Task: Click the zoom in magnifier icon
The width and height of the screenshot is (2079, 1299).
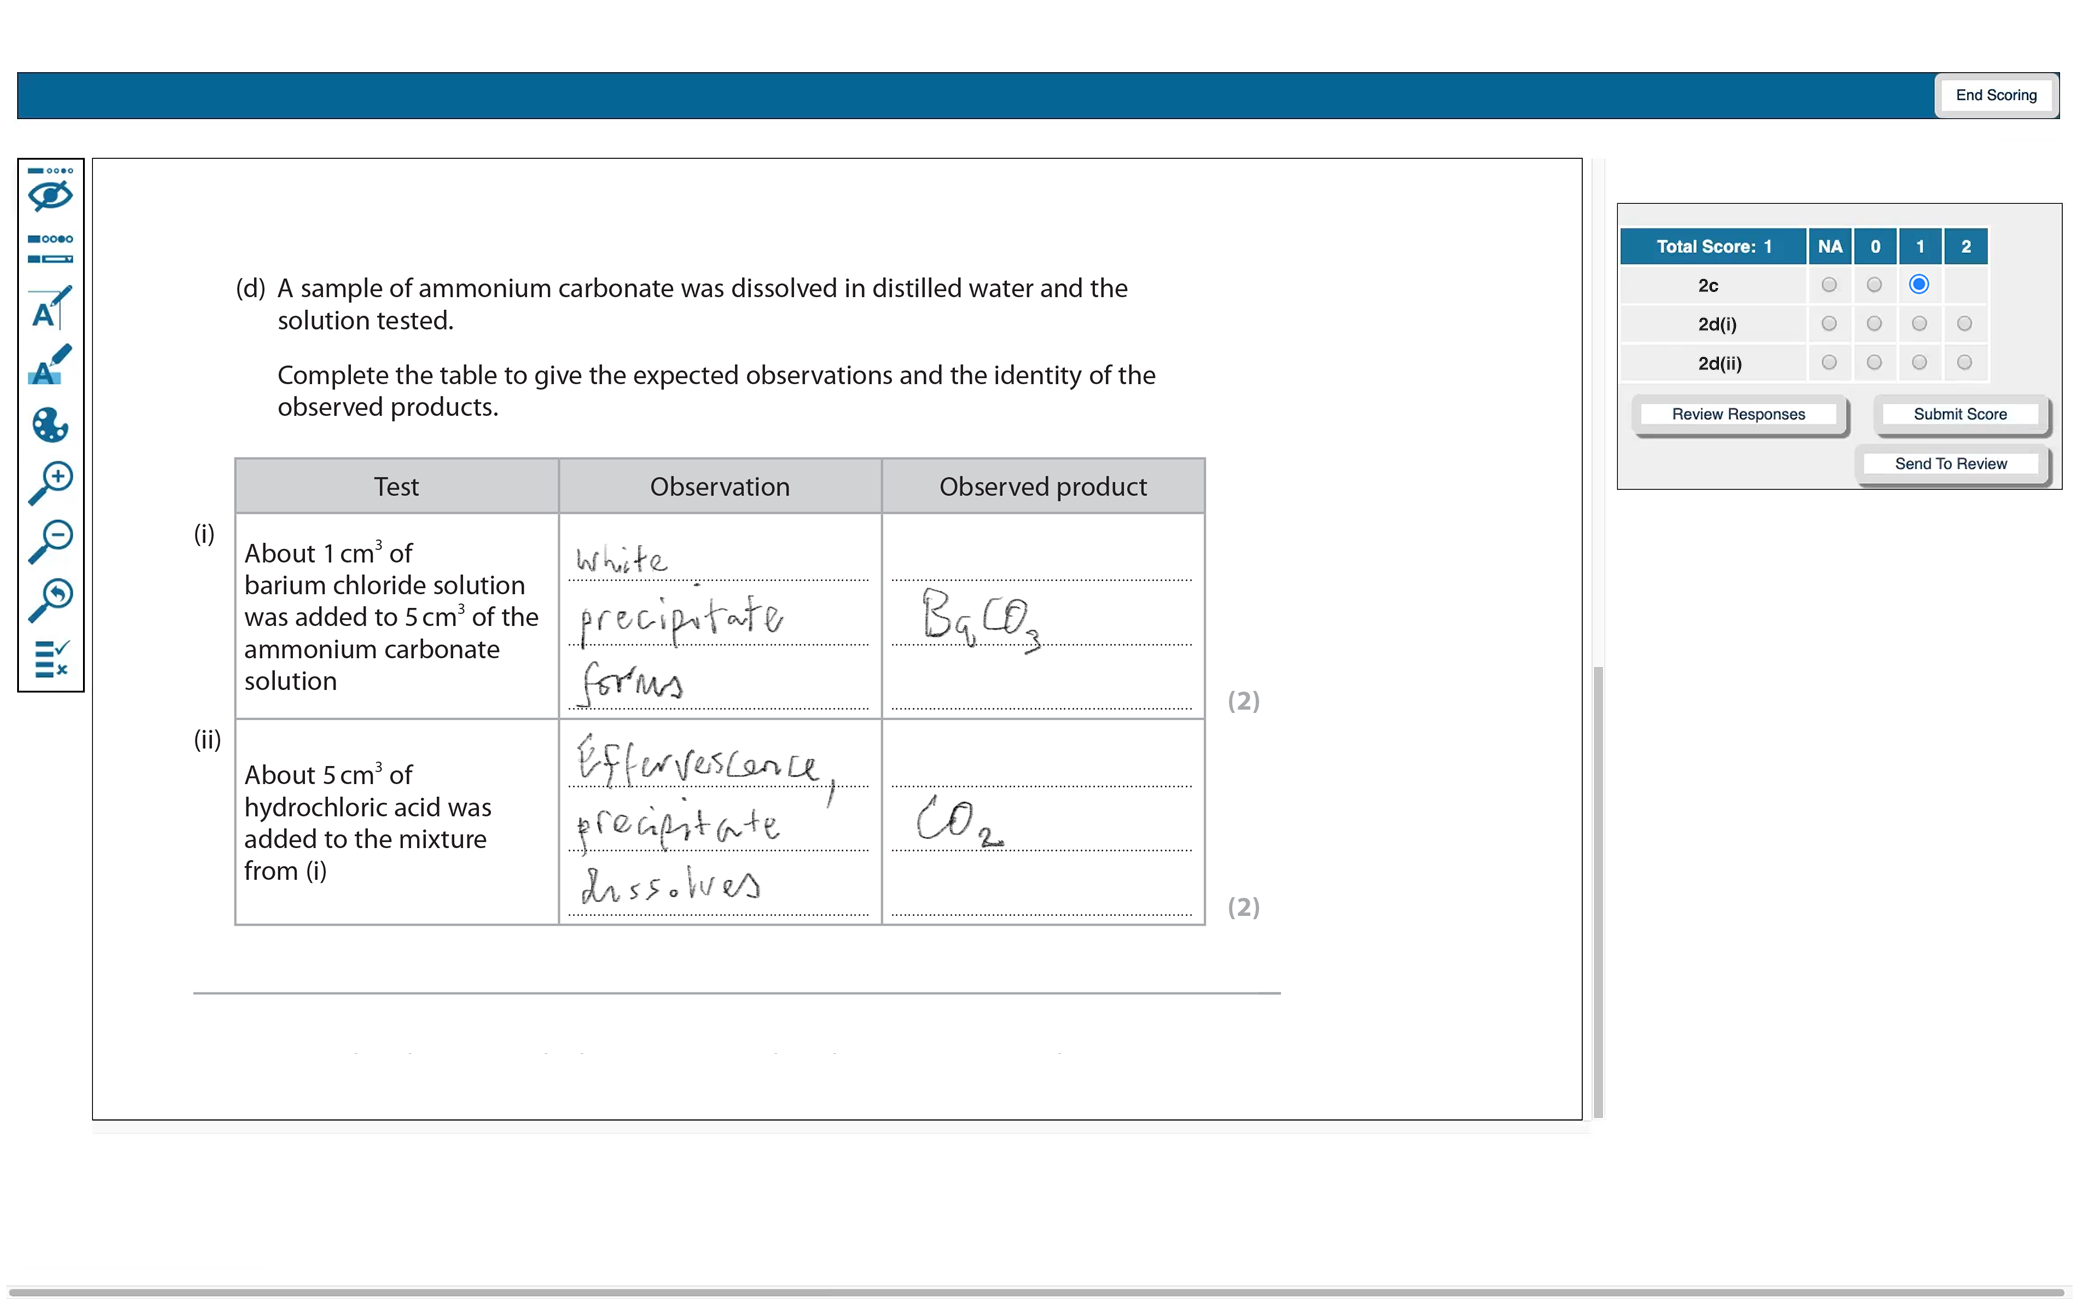Action: click(x=50, y=482)
